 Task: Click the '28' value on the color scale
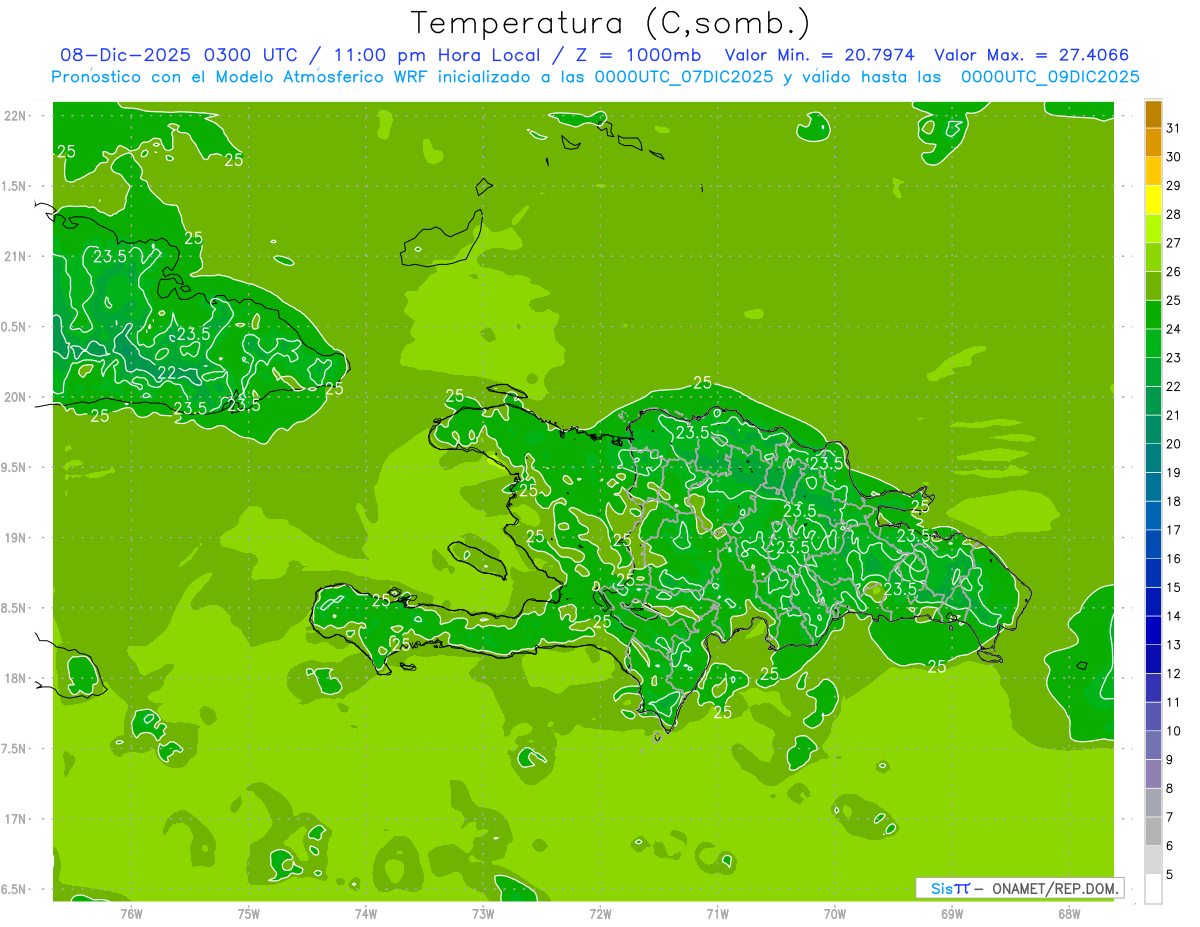click(1174, 214)
